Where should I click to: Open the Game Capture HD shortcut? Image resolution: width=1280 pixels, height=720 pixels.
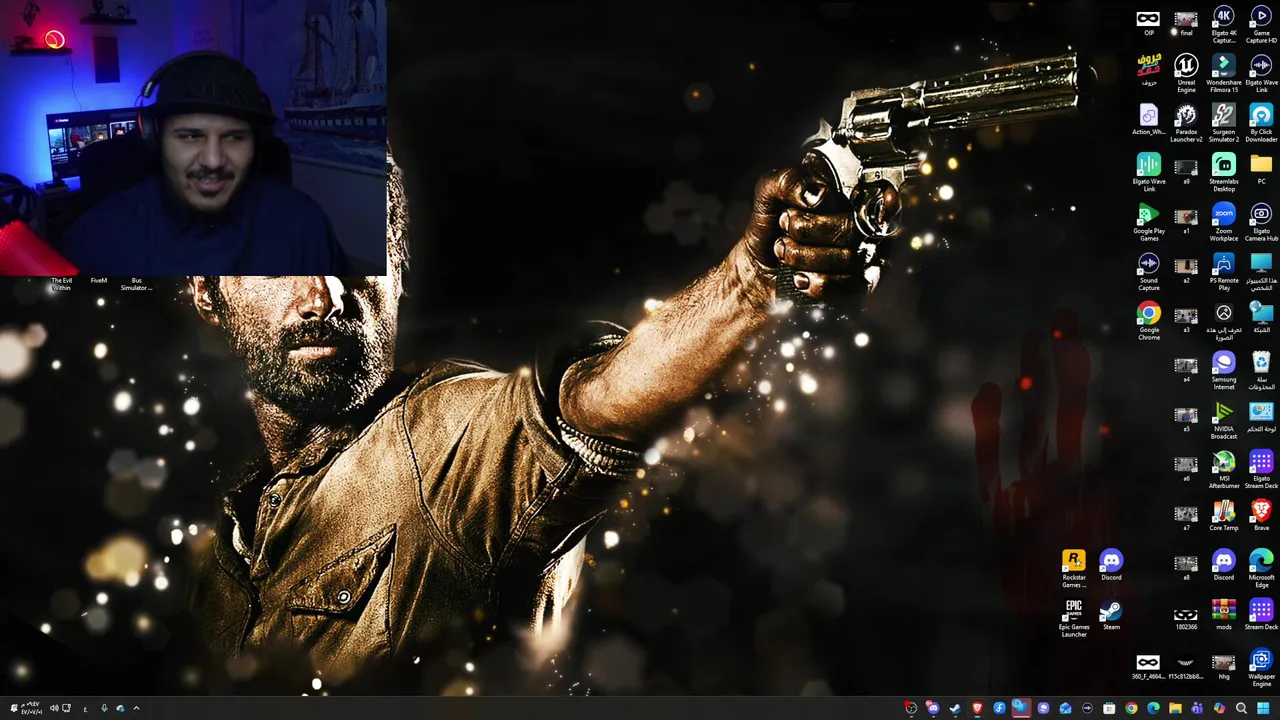pyautogui.click(x=1261, y=24)
